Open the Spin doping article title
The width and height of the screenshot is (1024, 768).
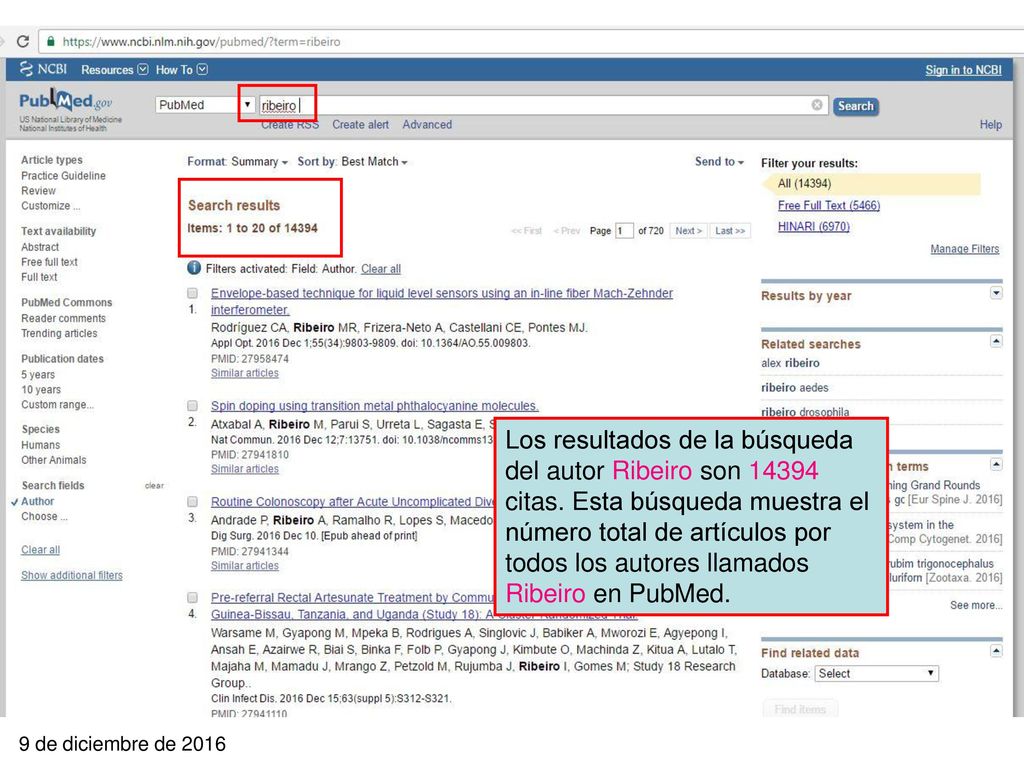(375, 406)
